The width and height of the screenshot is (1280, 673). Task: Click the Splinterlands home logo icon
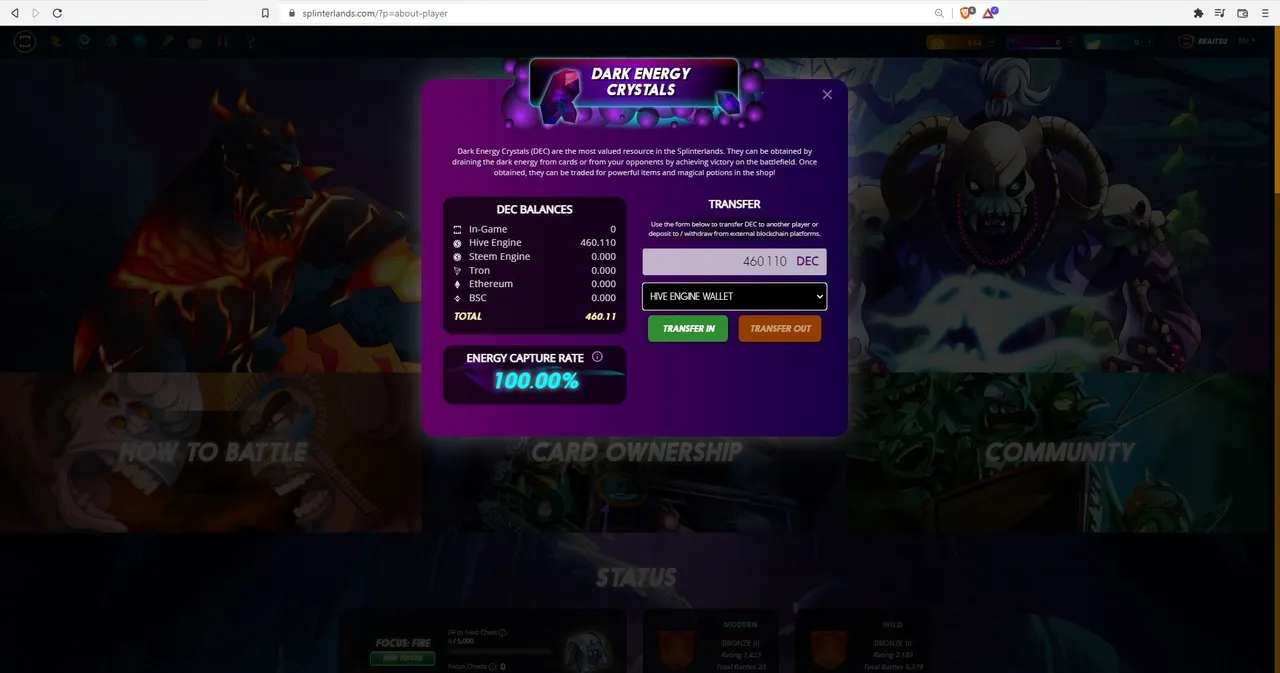[25, 42]
